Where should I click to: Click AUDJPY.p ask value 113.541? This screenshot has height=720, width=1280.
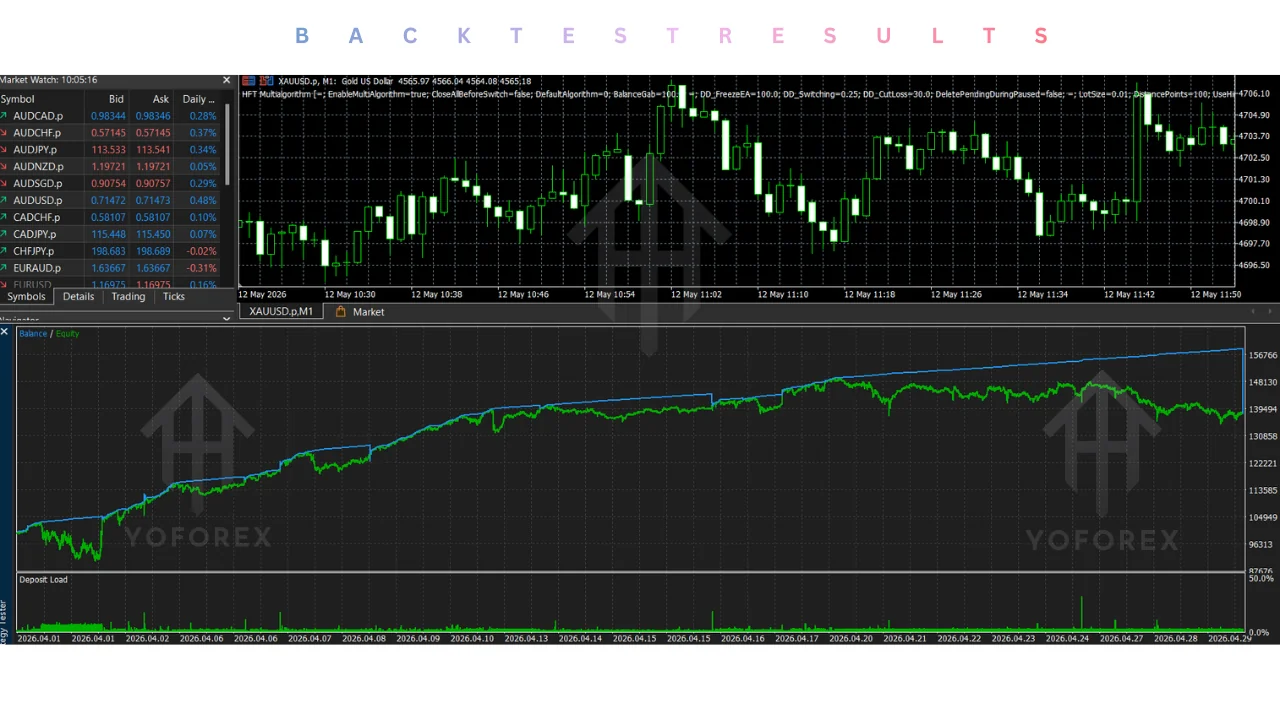[x=153, y=150]
